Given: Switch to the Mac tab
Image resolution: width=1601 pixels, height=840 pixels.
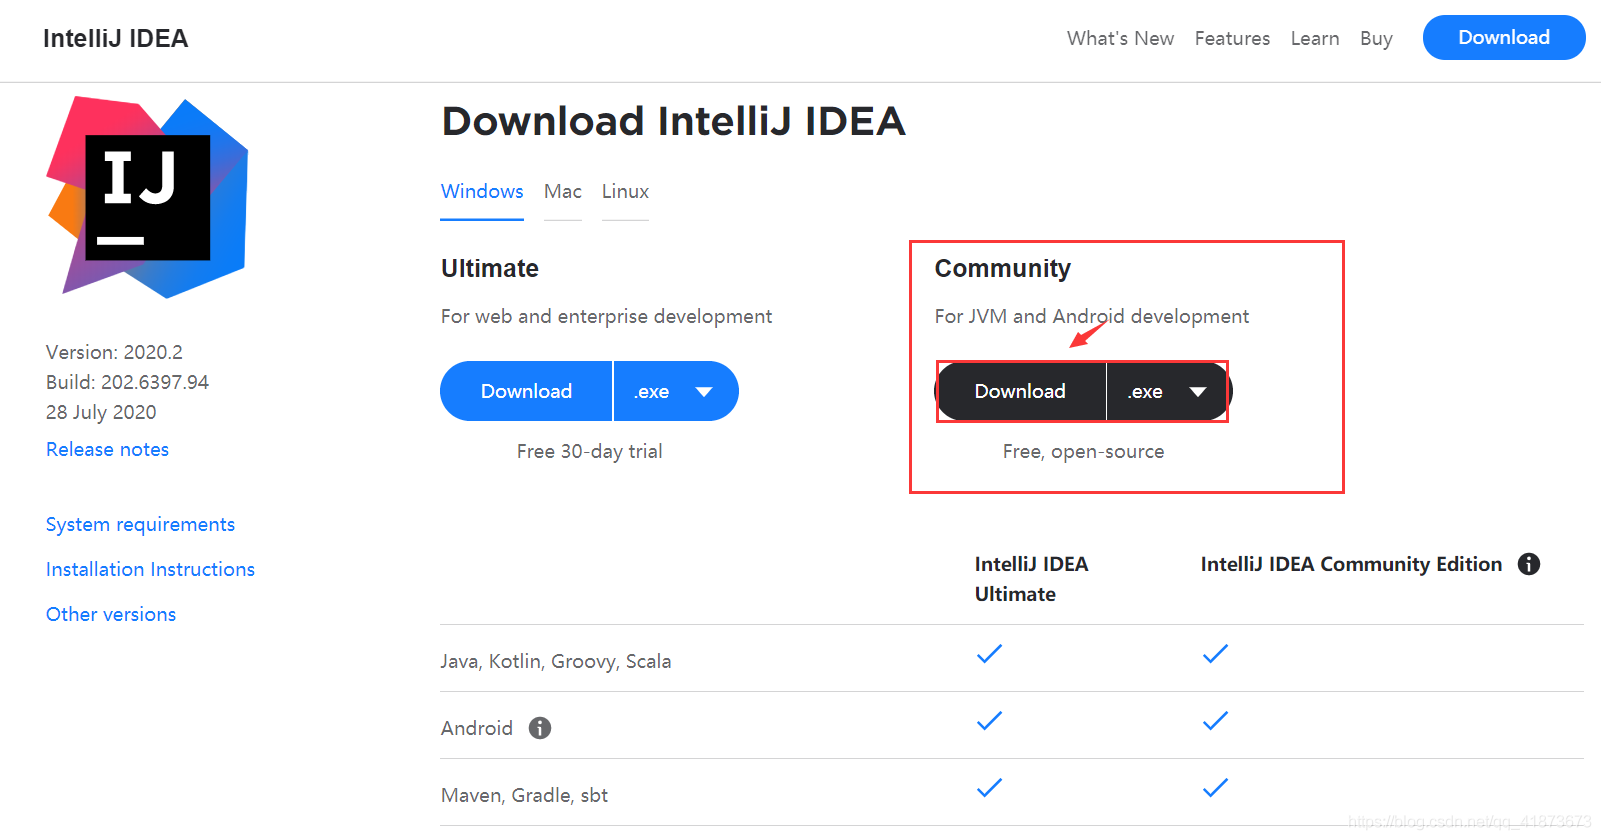Looking at the screenshot, I should pyautogui.click(x=563, y=191).
